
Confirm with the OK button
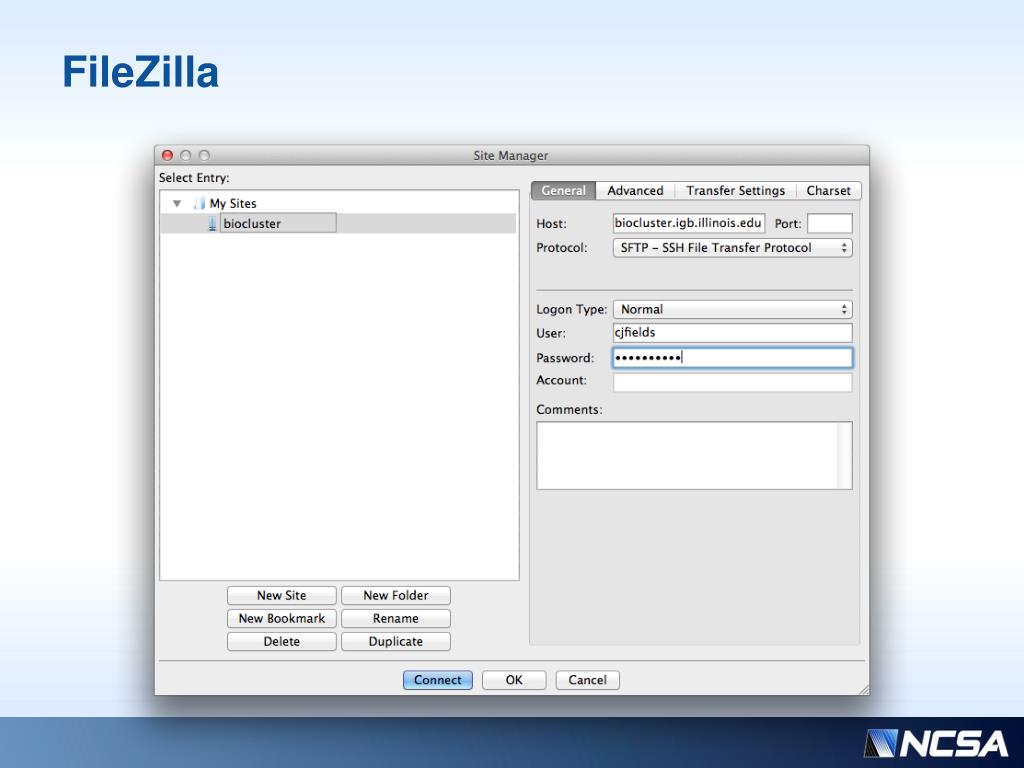pos(514,680)
